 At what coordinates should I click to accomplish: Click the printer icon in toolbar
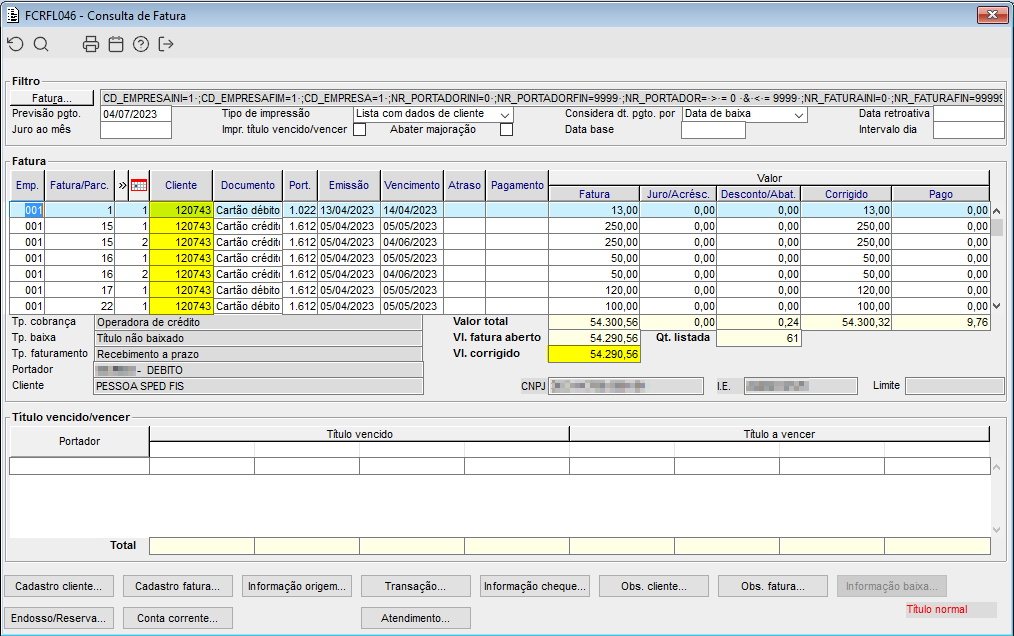[x=91, y=44]
